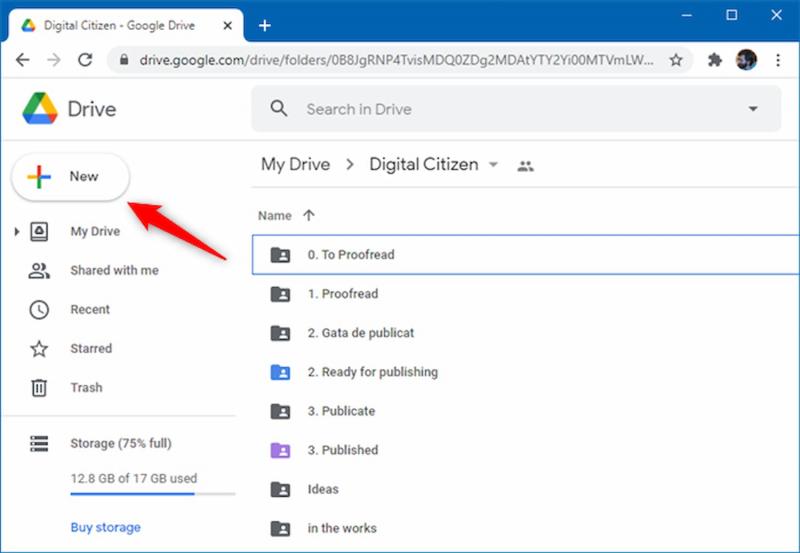Click the folder icon of 2. Gata de publicat
Viewport: 800px width, 553px height.
(280, 333)
